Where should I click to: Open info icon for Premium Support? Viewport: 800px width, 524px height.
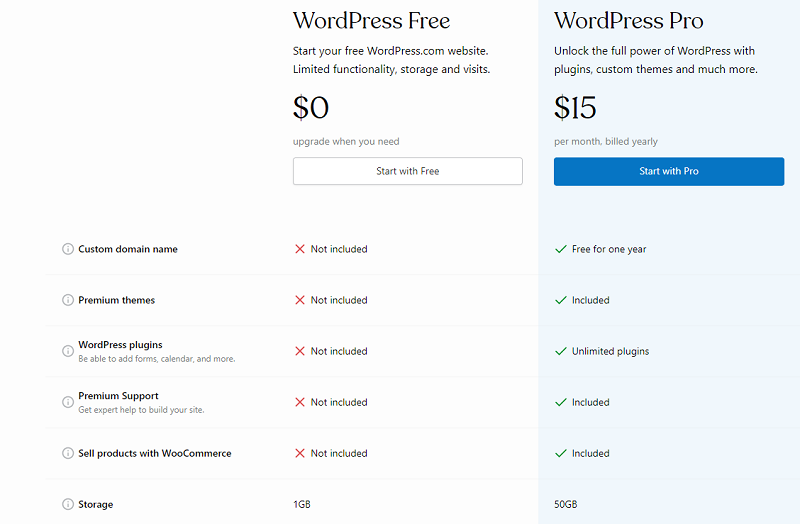68,402
